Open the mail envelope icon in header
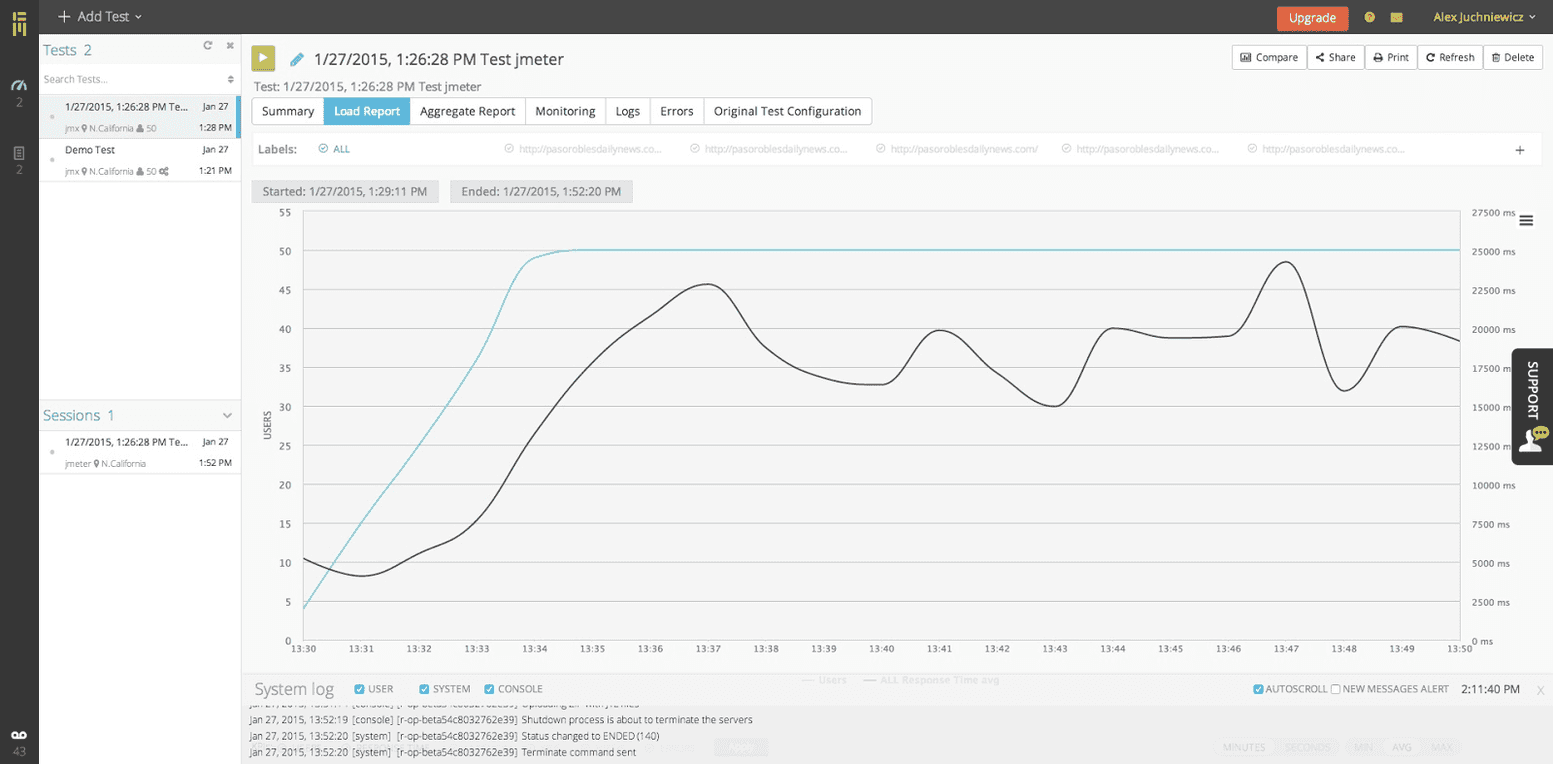1553x764 pixels. pyautogui.click(x=1396, y=17)
